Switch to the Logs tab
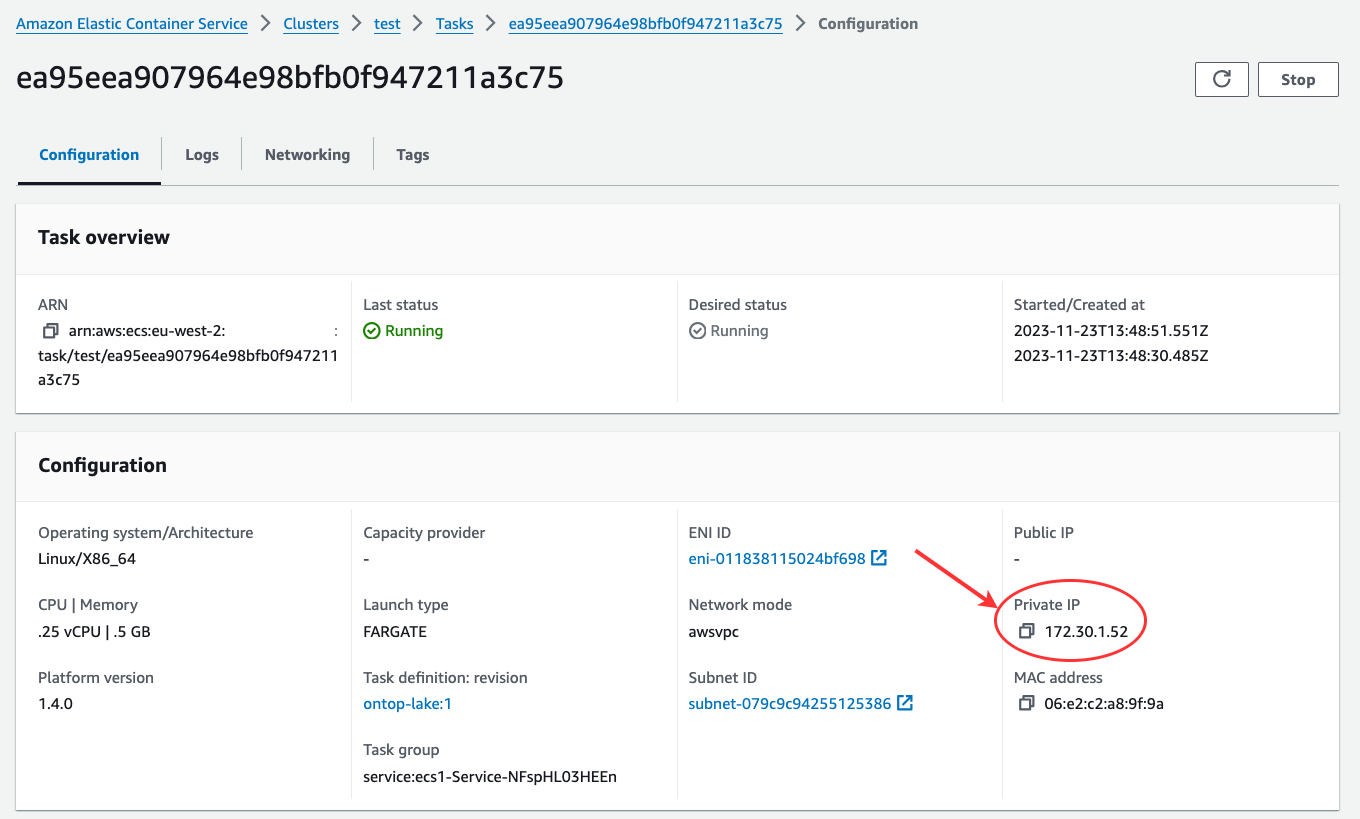This screenshot has height=819, width=1360. coord(202,154)
